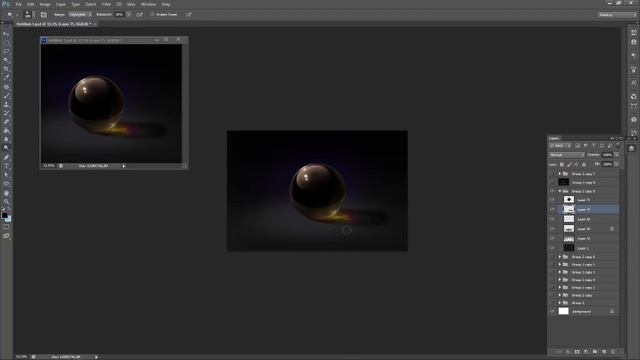Open the Exposure slider arrow
Screen dimensions: 640x360
tap(129, 15)
